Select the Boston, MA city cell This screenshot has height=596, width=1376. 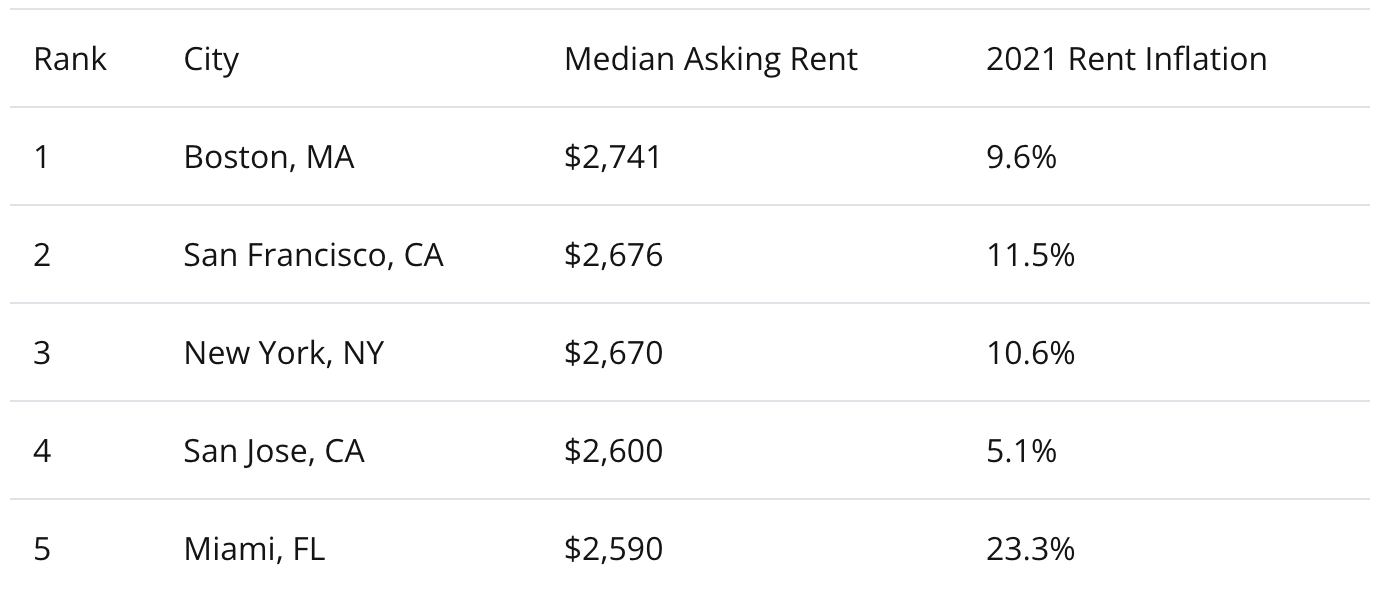(x=269, y=157)
